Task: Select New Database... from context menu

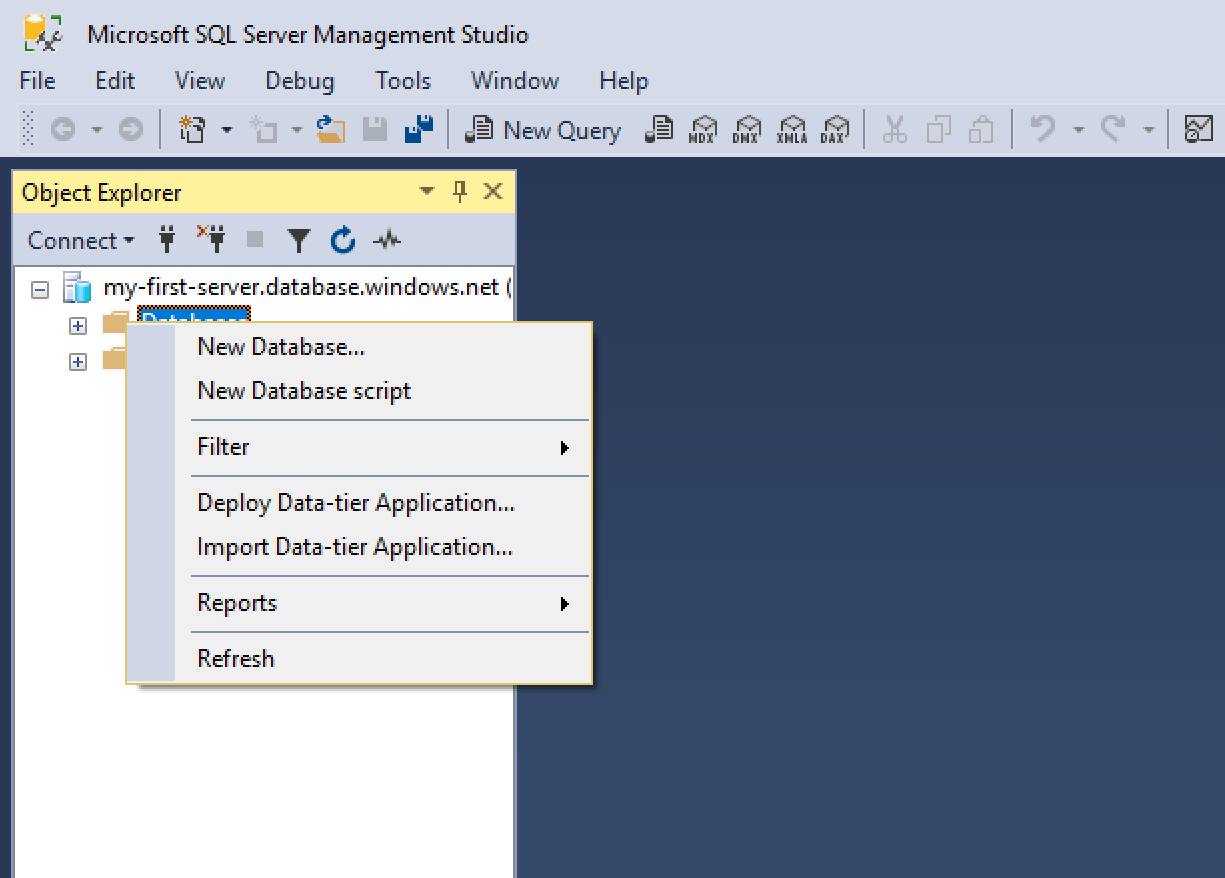Action: pos(281,347)
